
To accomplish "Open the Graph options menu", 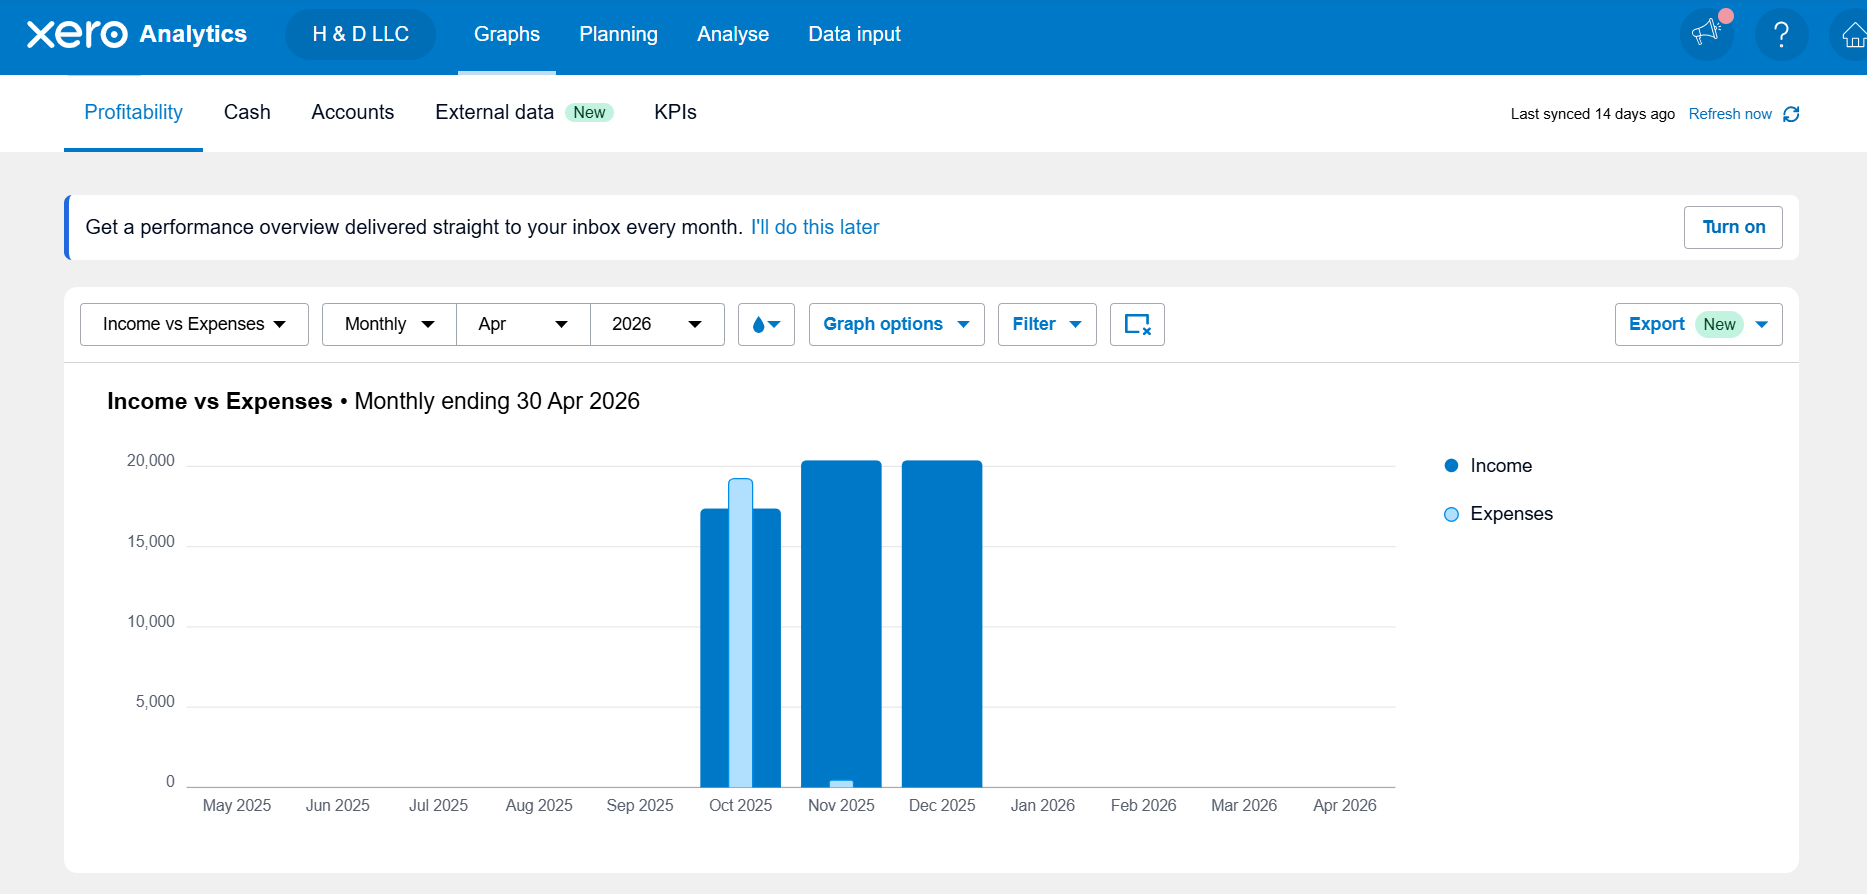I will 896,324.
